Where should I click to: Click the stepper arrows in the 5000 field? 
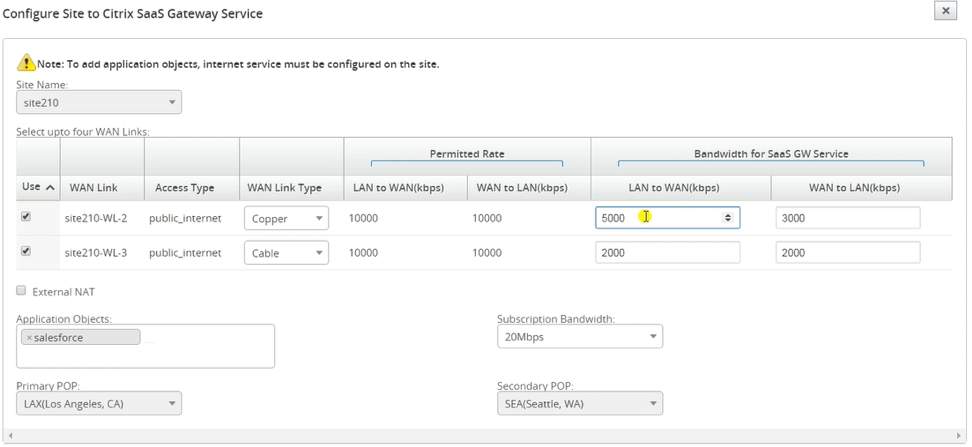click(728, 218)
